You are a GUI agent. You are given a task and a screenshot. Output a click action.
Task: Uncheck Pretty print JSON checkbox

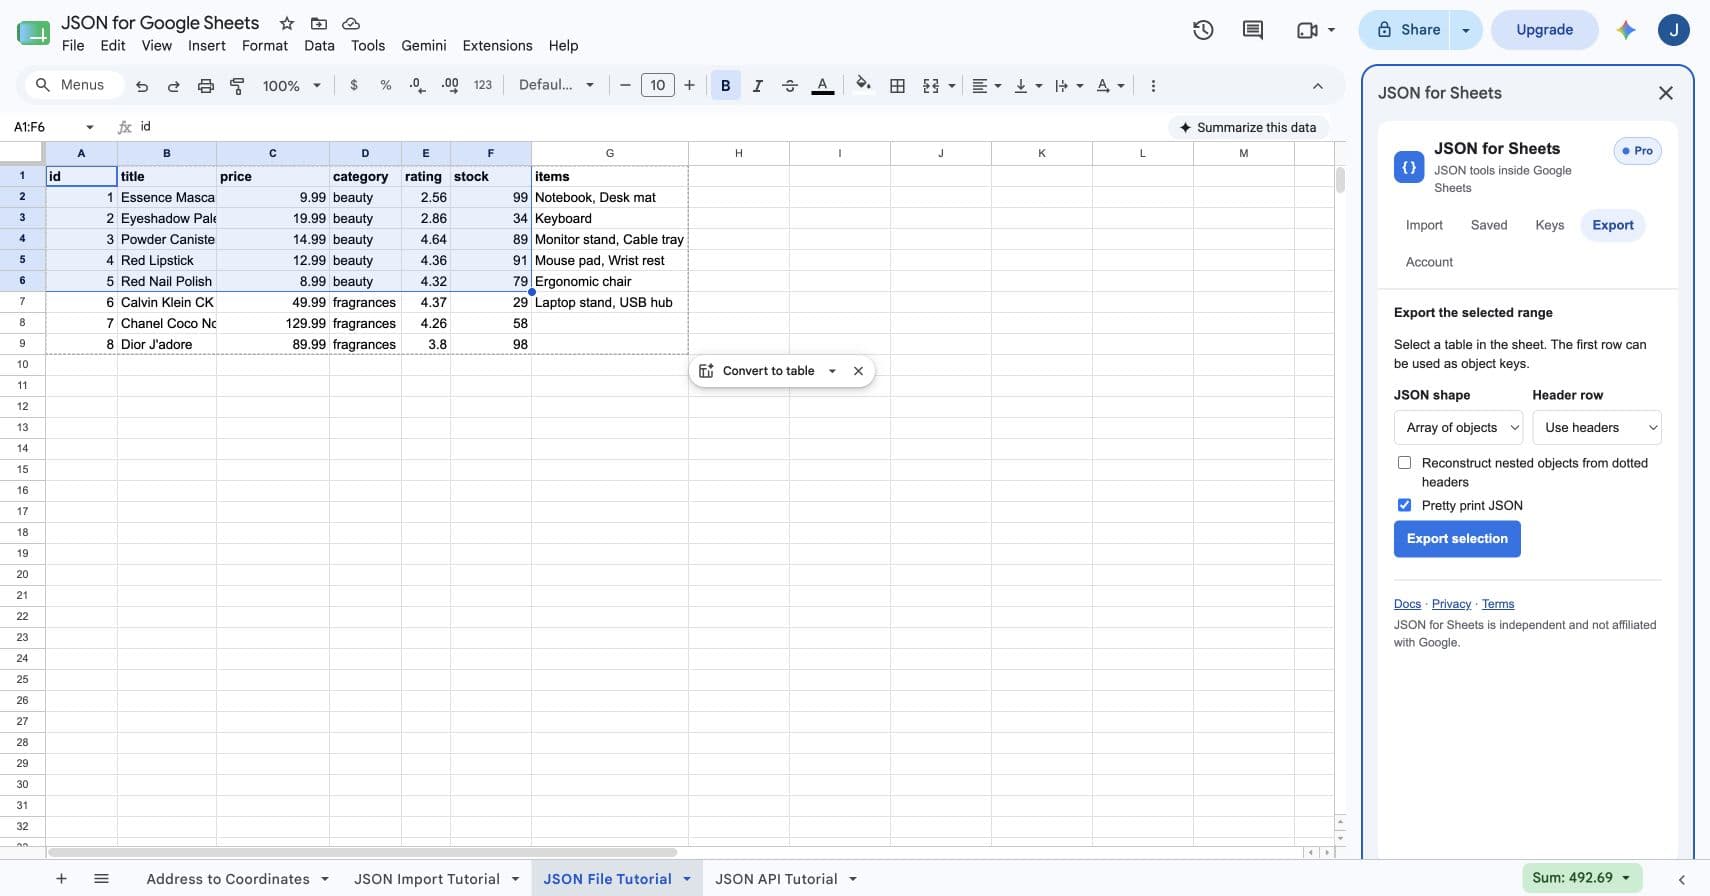[x=1404, y=505]
